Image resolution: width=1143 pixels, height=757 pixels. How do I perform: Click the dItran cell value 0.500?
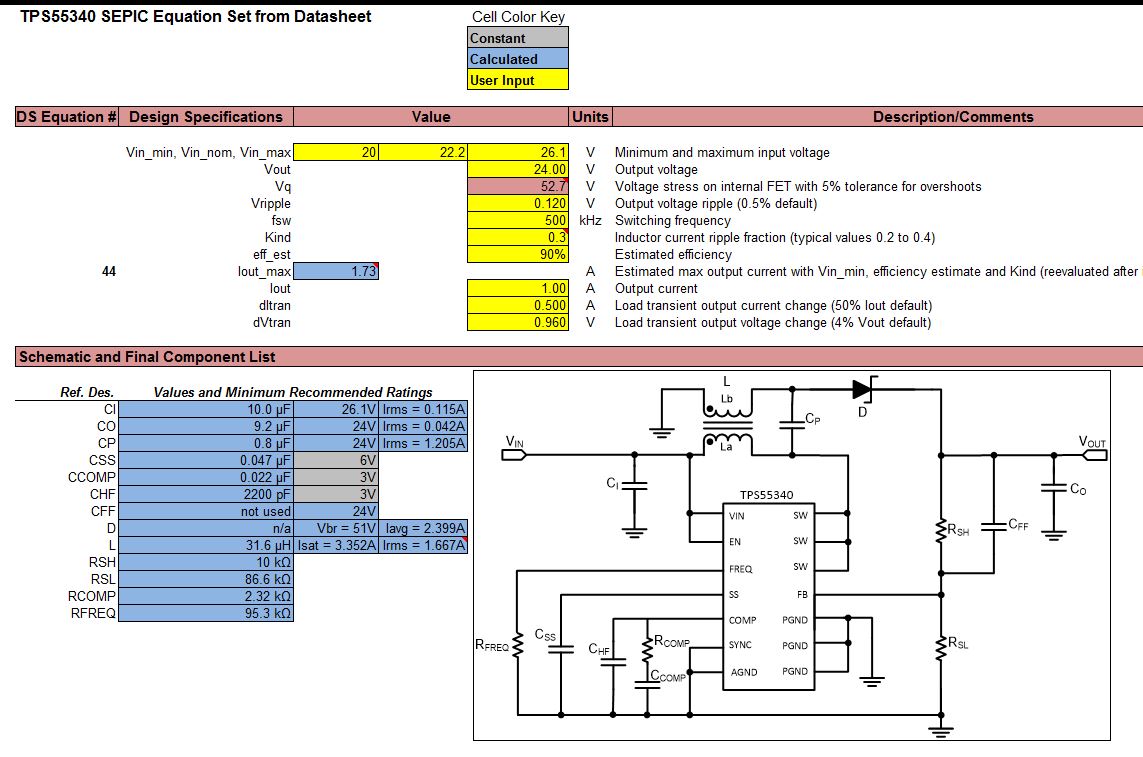point(518,305)
